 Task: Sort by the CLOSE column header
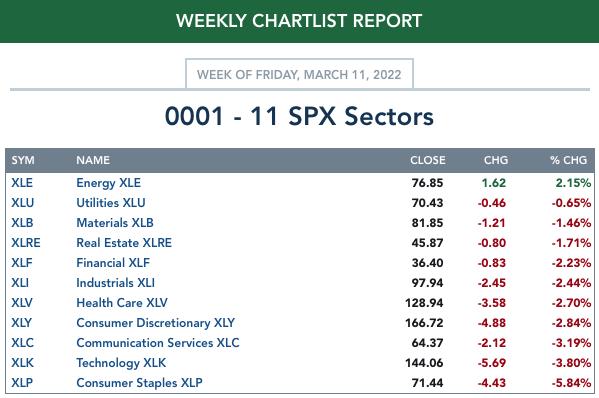(427, 160)
